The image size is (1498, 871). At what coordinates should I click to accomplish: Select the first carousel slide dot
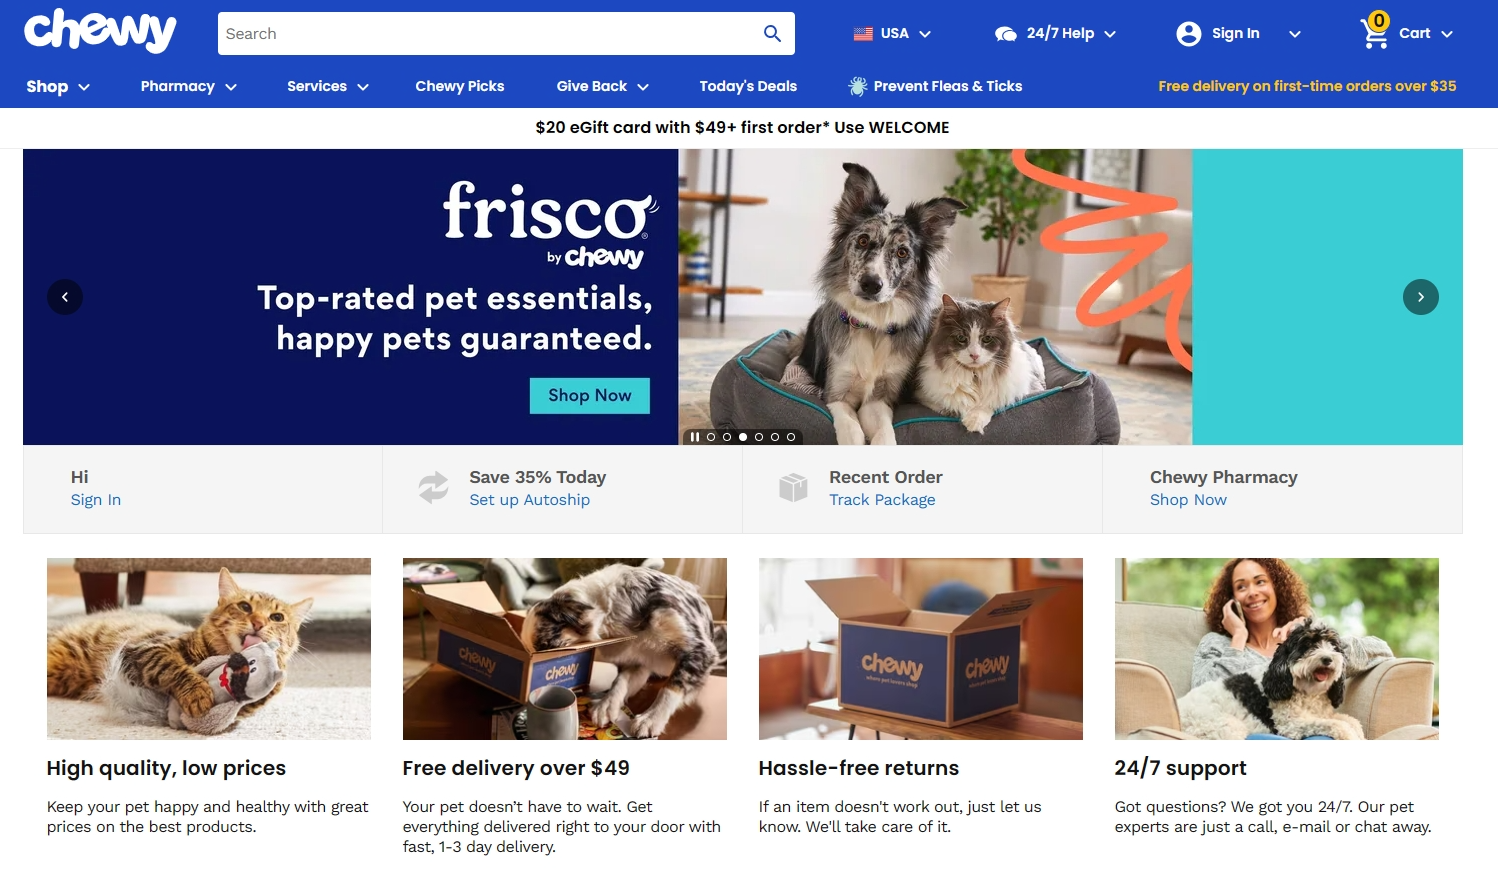[x=711, y=437]
